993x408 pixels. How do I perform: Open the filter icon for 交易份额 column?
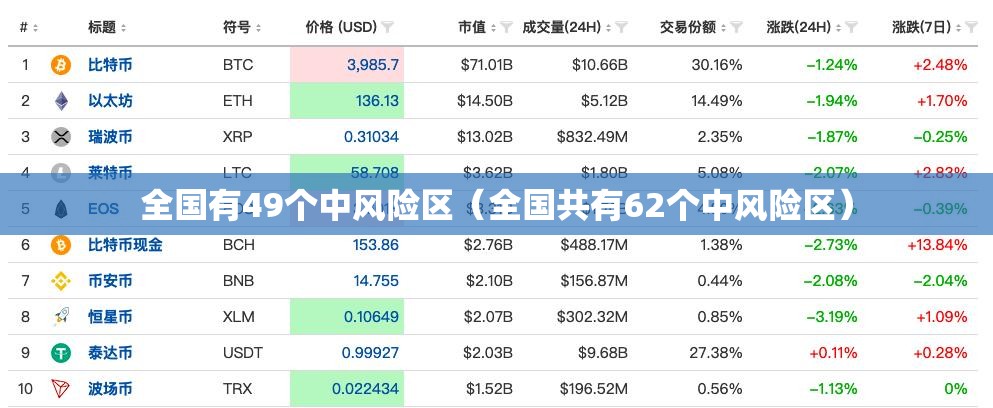(737, 27)
